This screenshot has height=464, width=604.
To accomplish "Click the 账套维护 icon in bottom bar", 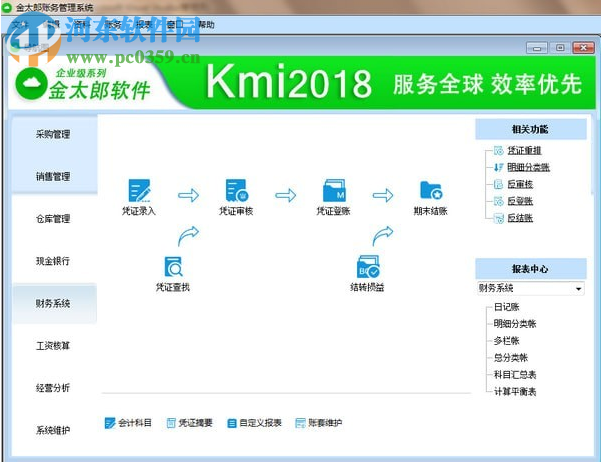I will [x=300, y=423].
